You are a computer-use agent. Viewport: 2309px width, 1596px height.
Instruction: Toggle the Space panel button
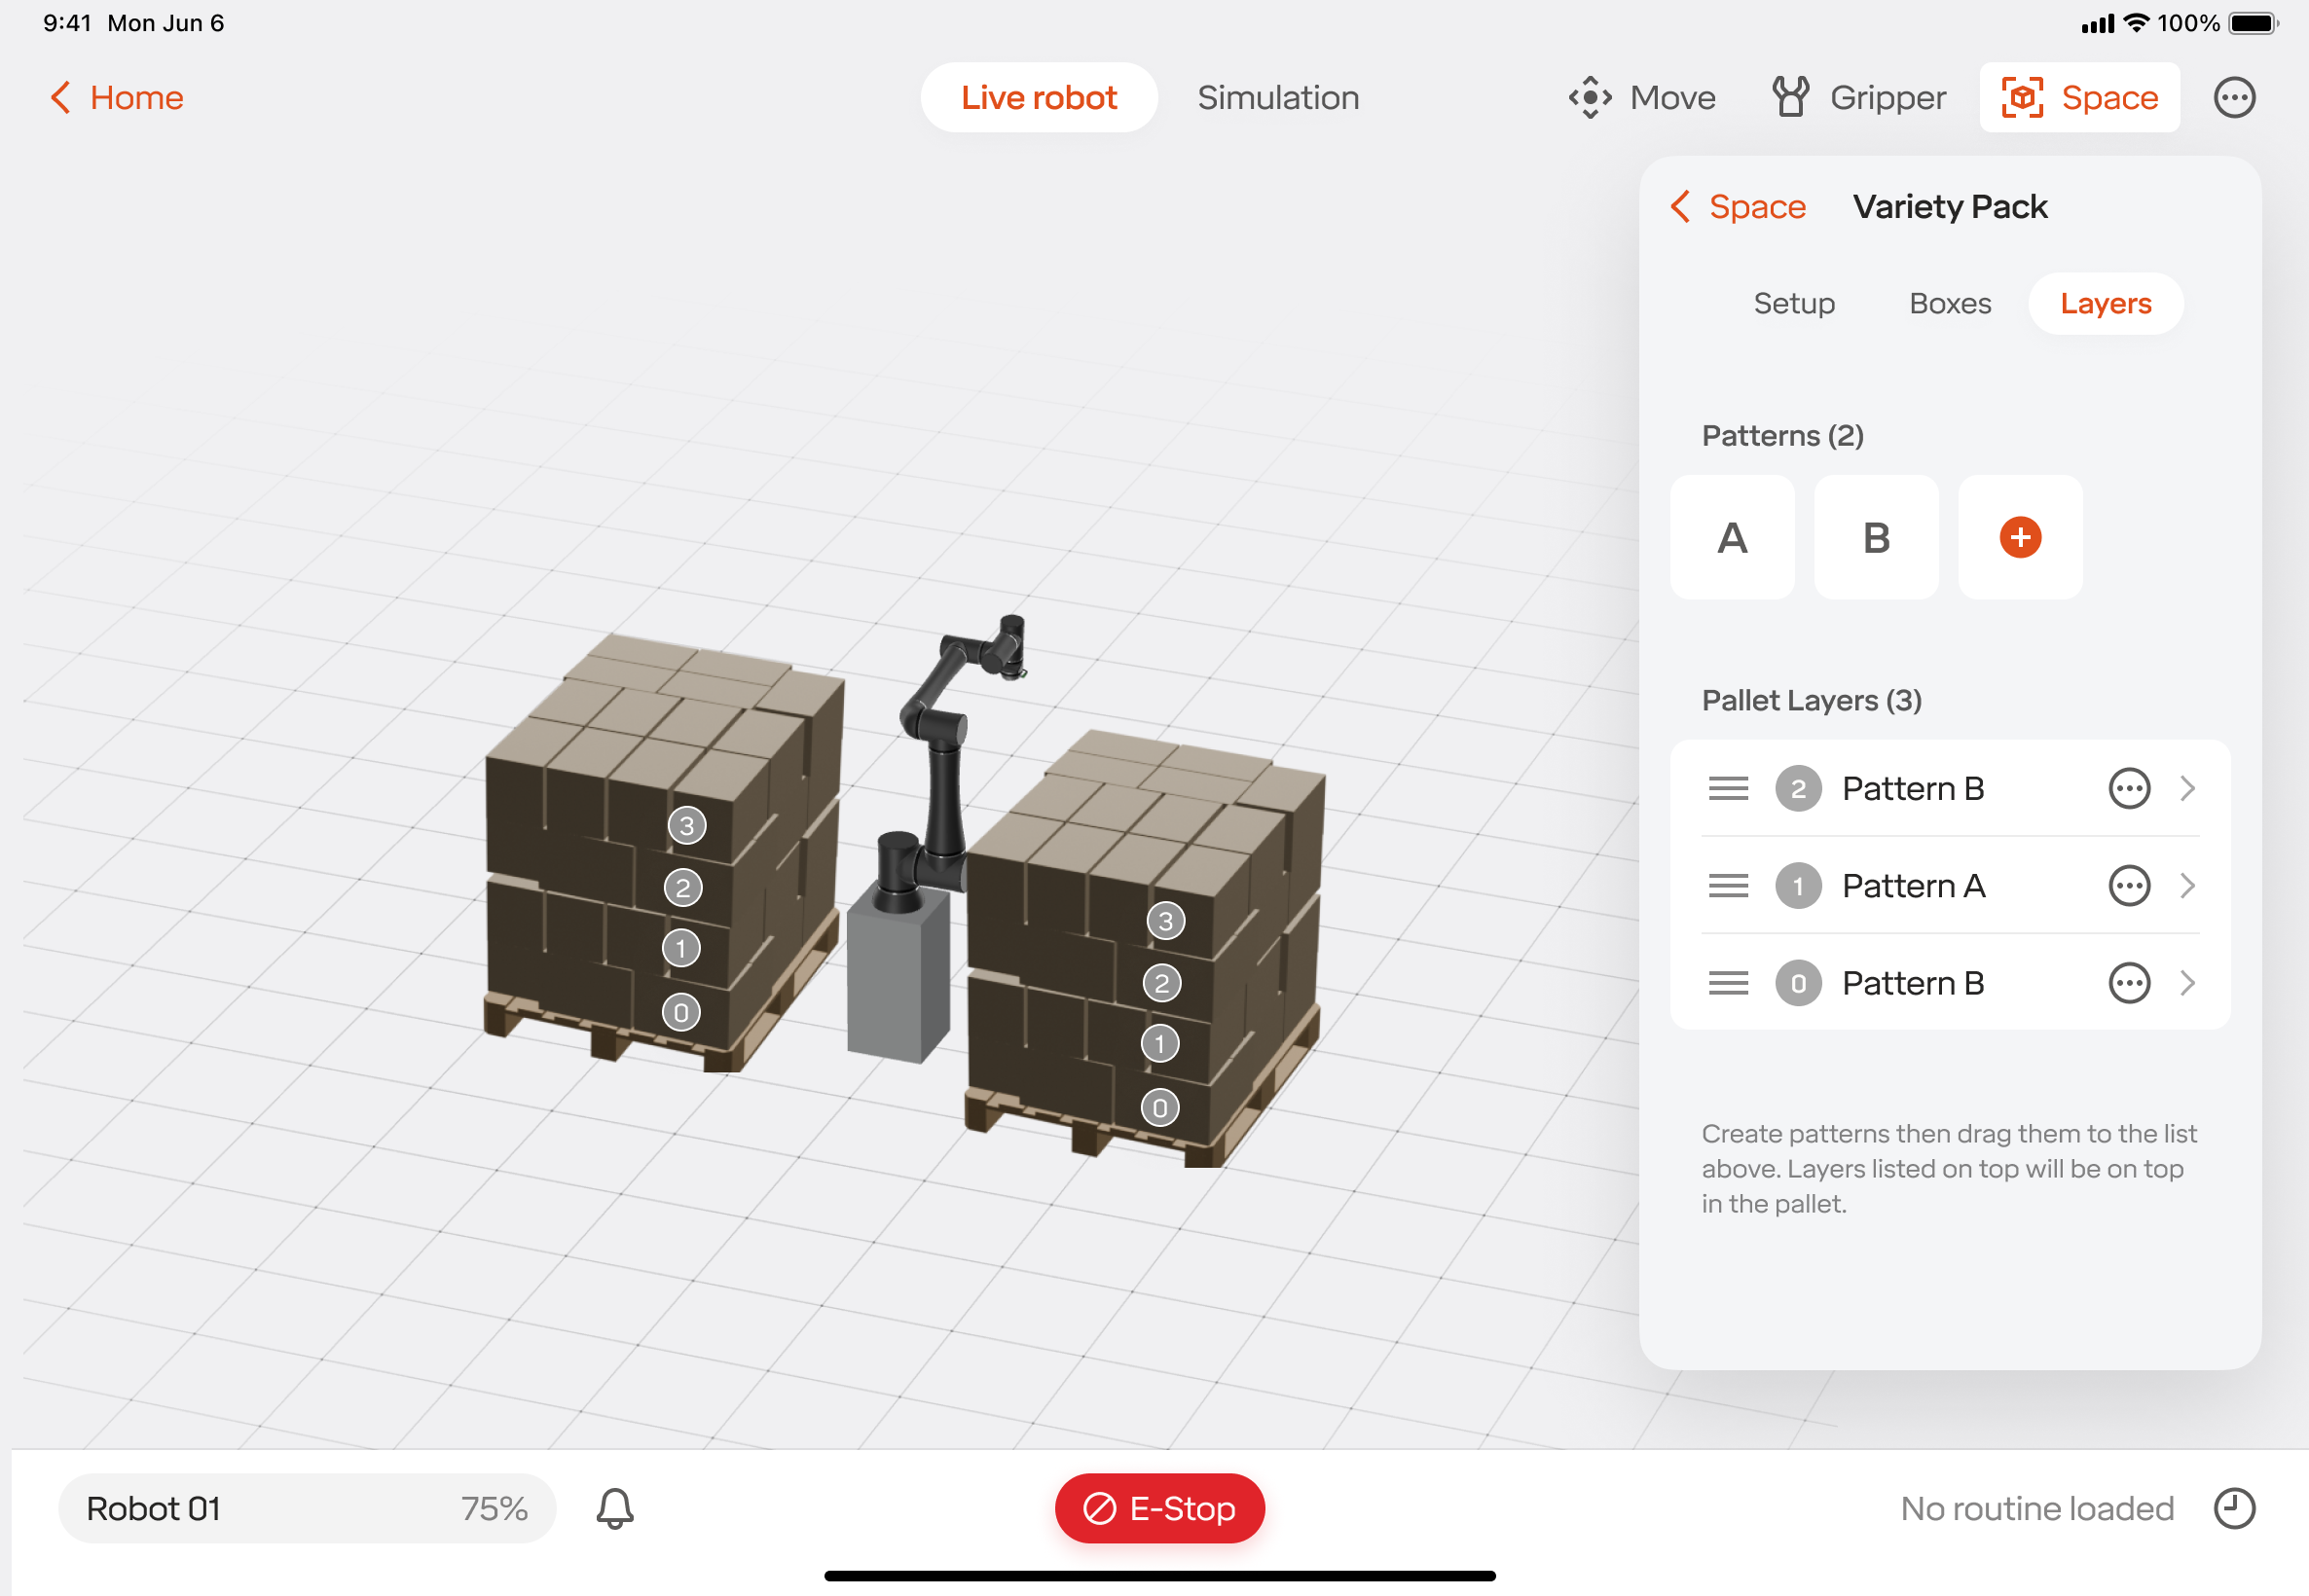(x=2078, y=97)
